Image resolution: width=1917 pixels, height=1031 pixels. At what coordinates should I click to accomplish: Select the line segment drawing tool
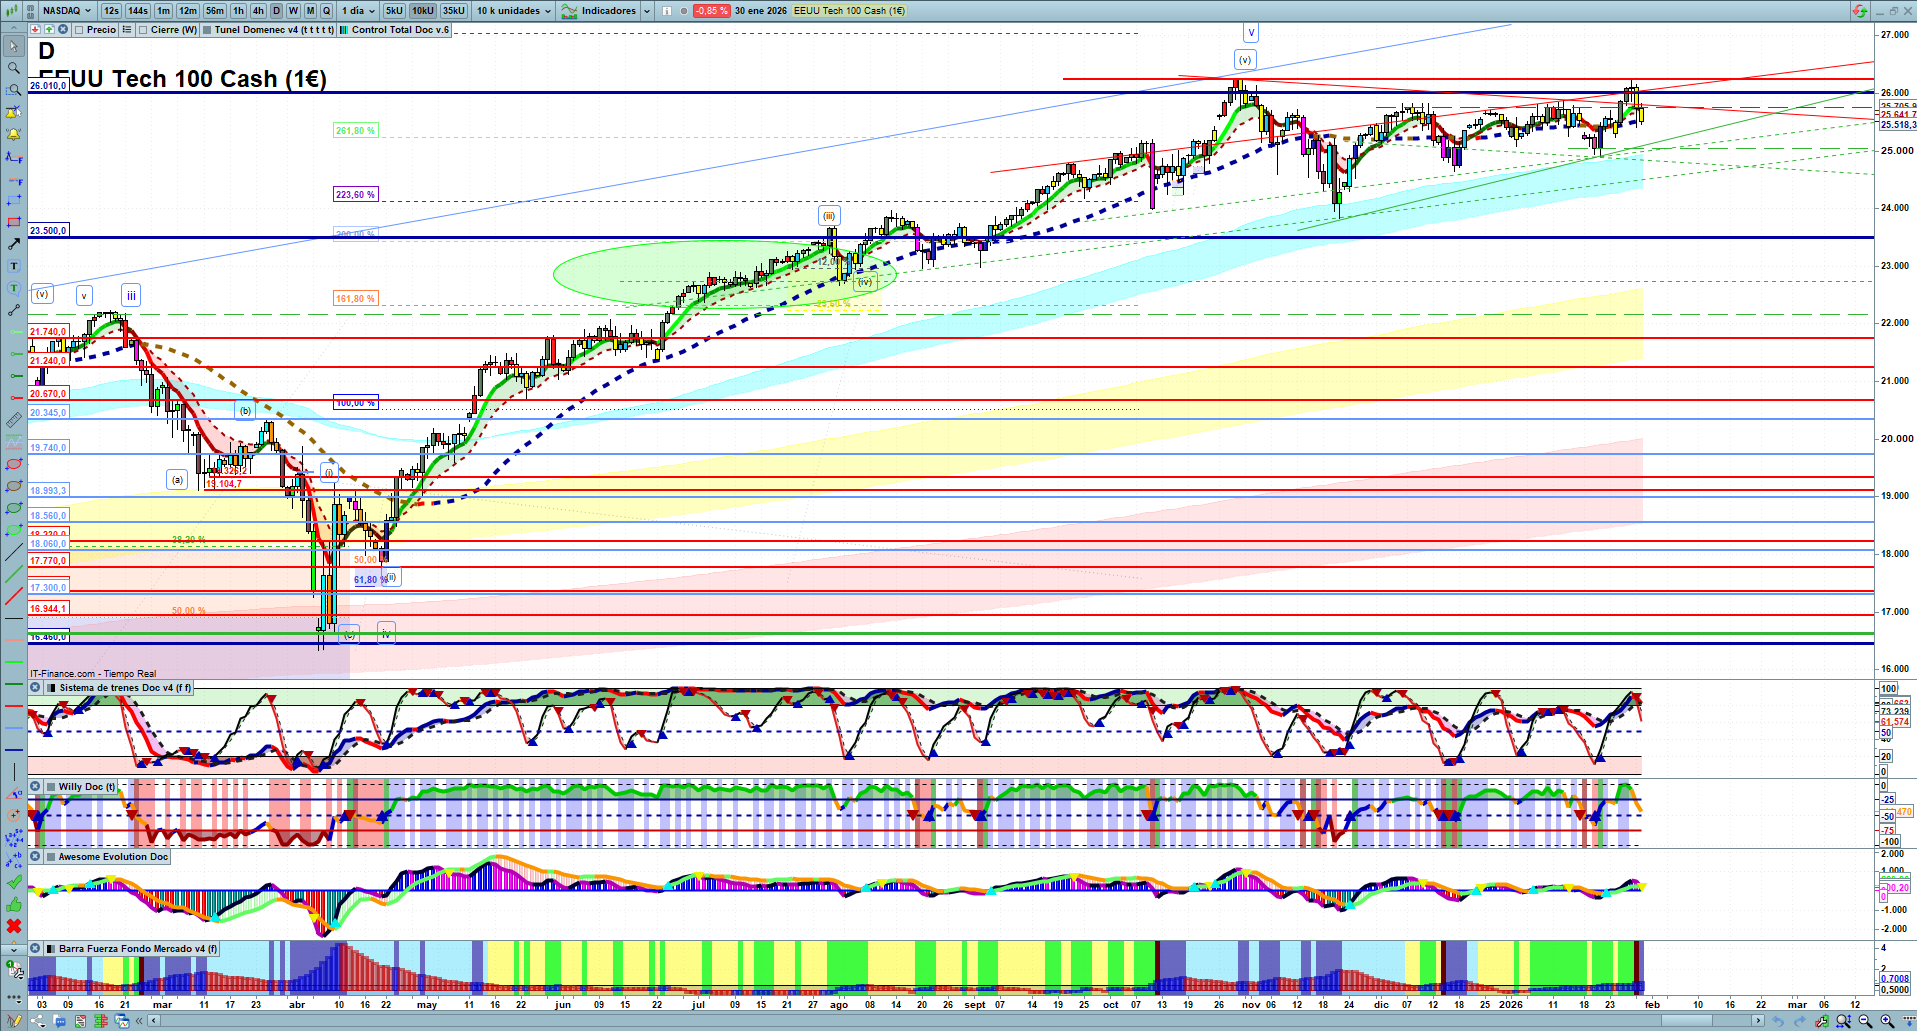tap(14, 310)
